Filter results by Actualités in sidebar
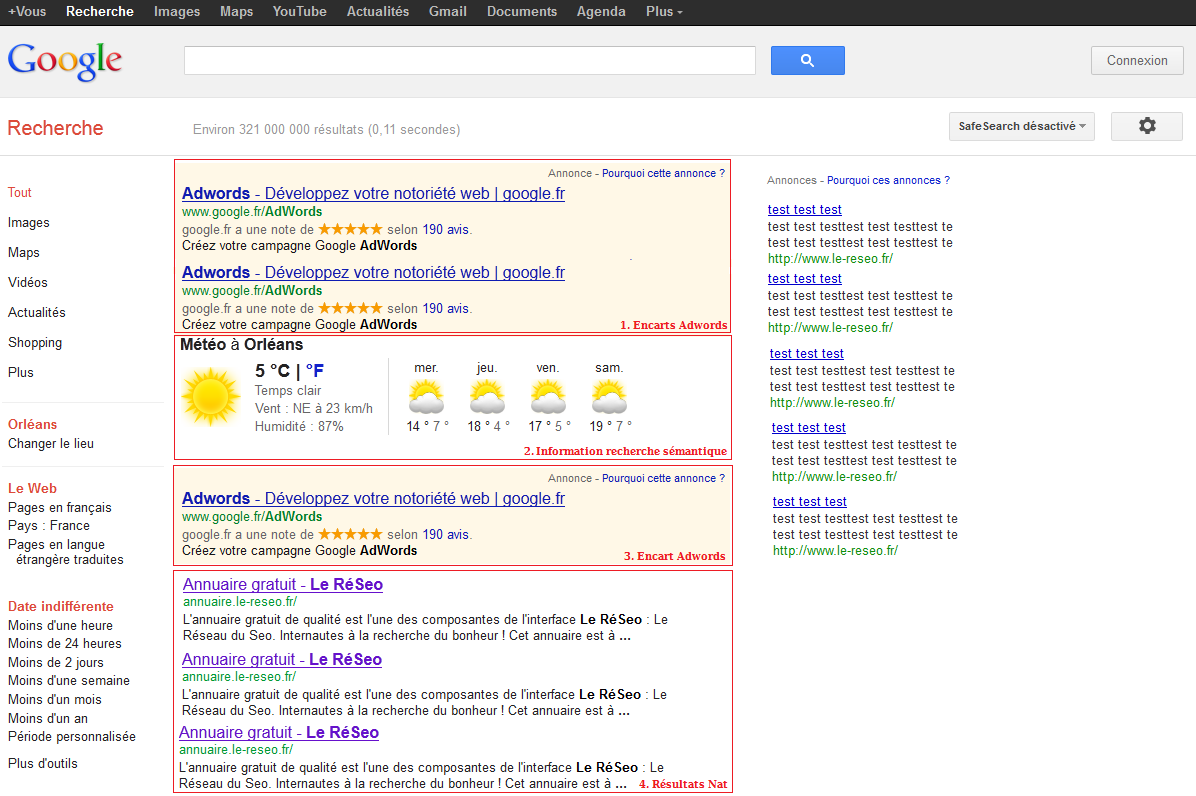The width and height of the screenshot is (1196, 796). click(37, 313)
